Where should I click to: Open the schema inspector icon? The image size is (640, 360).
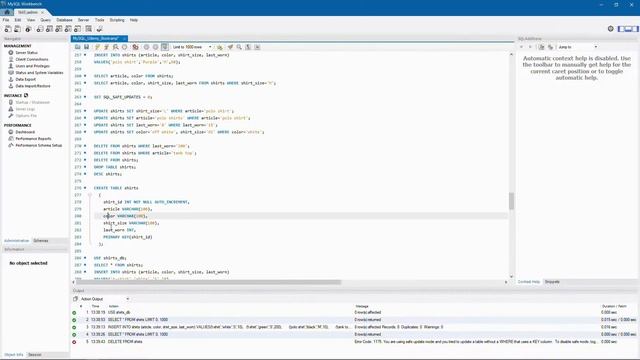[x=28, y=29]
